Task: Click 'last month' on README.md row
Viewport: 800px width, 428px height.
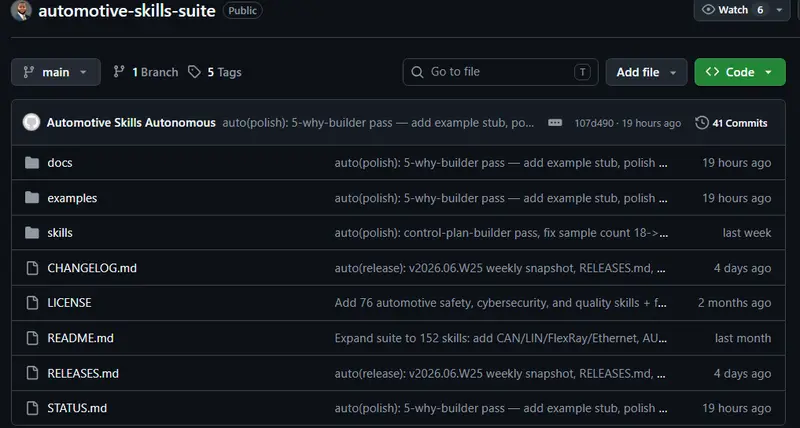Action: [743, 338]
